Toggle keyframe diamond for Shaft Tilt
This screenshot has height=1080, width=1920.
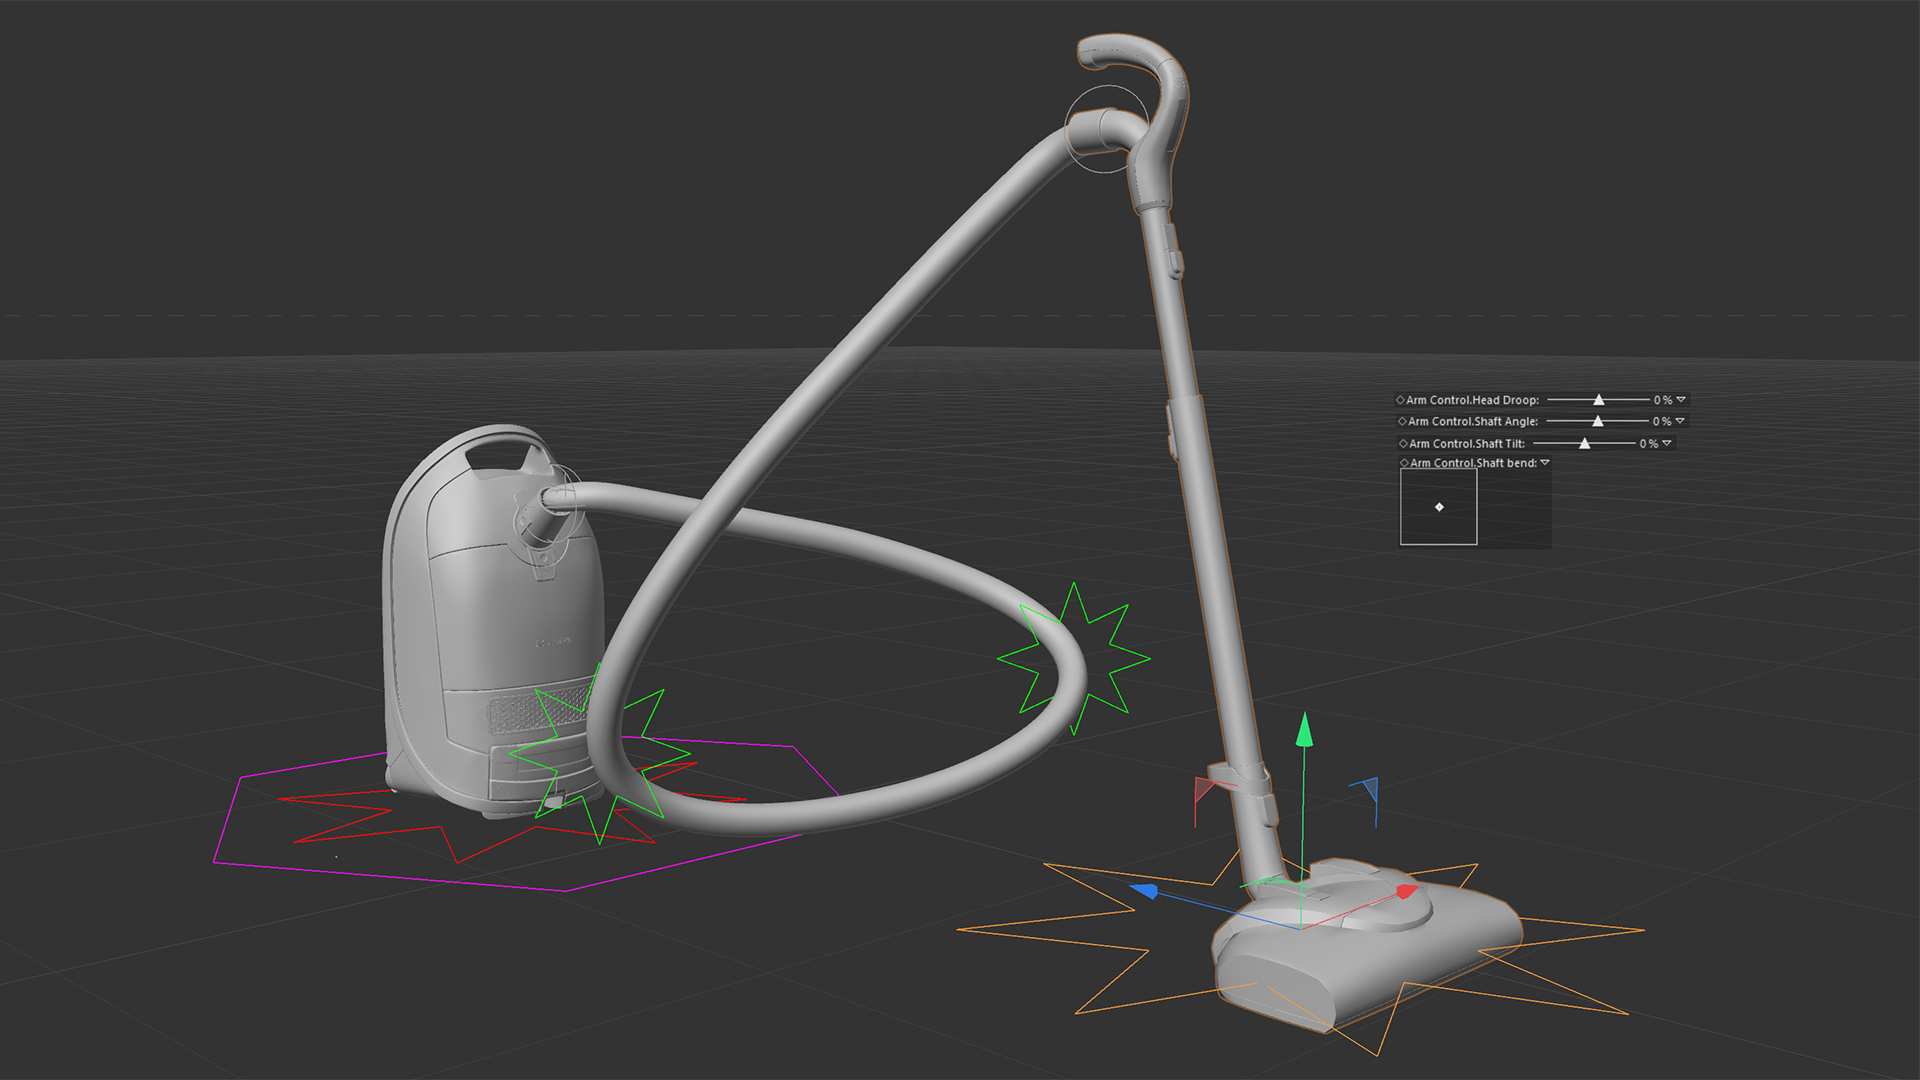pyautogui.click(x=1403, y=444)
